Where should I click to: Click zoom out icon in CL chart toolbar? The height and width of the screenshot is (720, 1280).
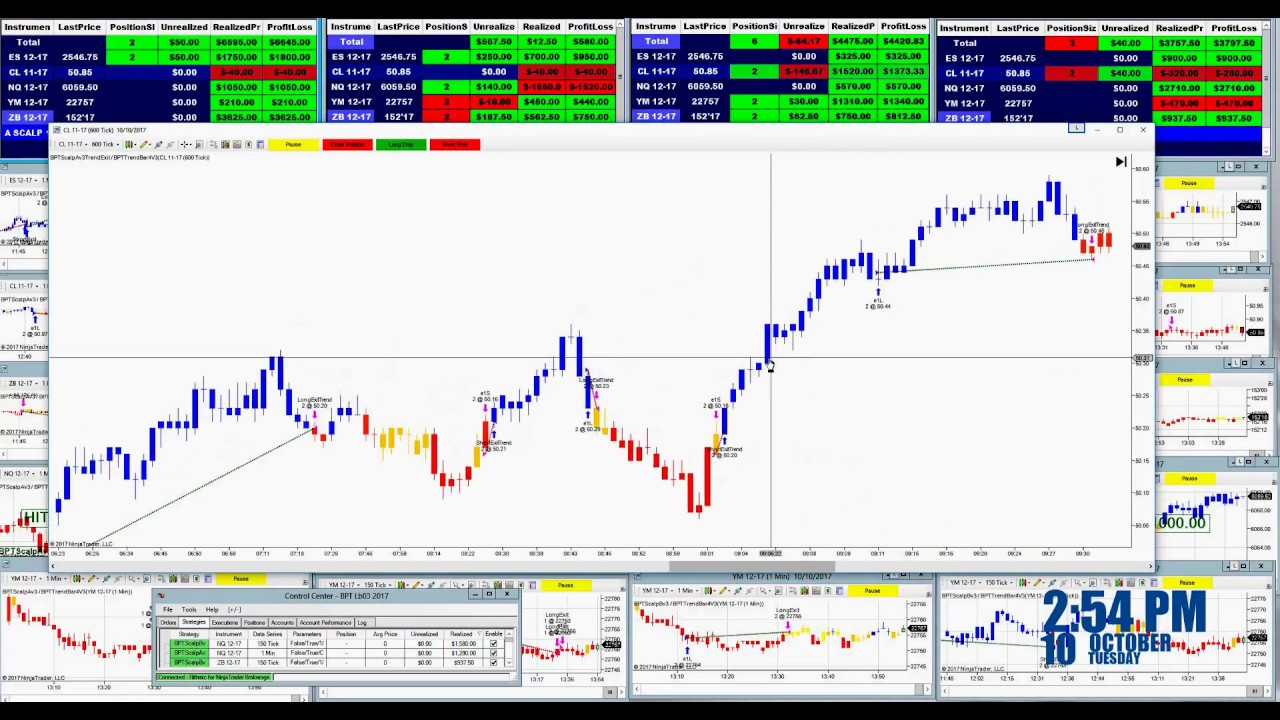pos(170,145)
